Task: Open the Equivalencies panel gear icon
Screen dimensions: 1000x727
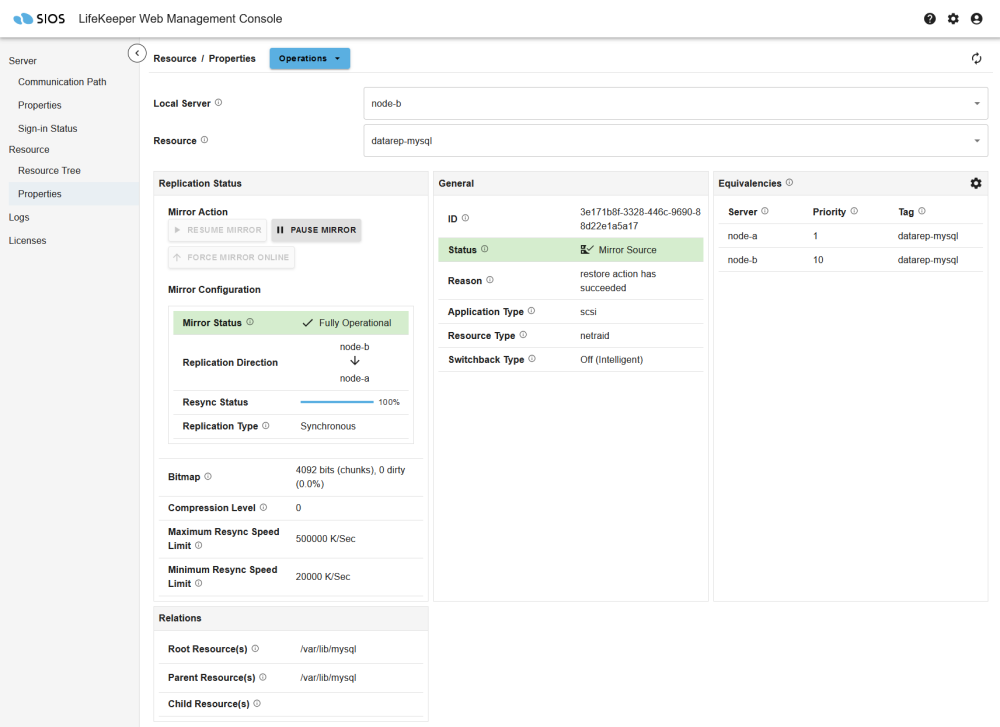Action: point(976,183)
